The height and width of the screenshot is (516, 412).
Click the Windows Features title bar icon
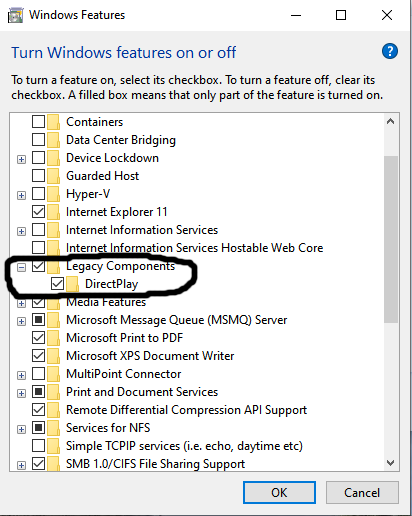(x=15, y=16)
